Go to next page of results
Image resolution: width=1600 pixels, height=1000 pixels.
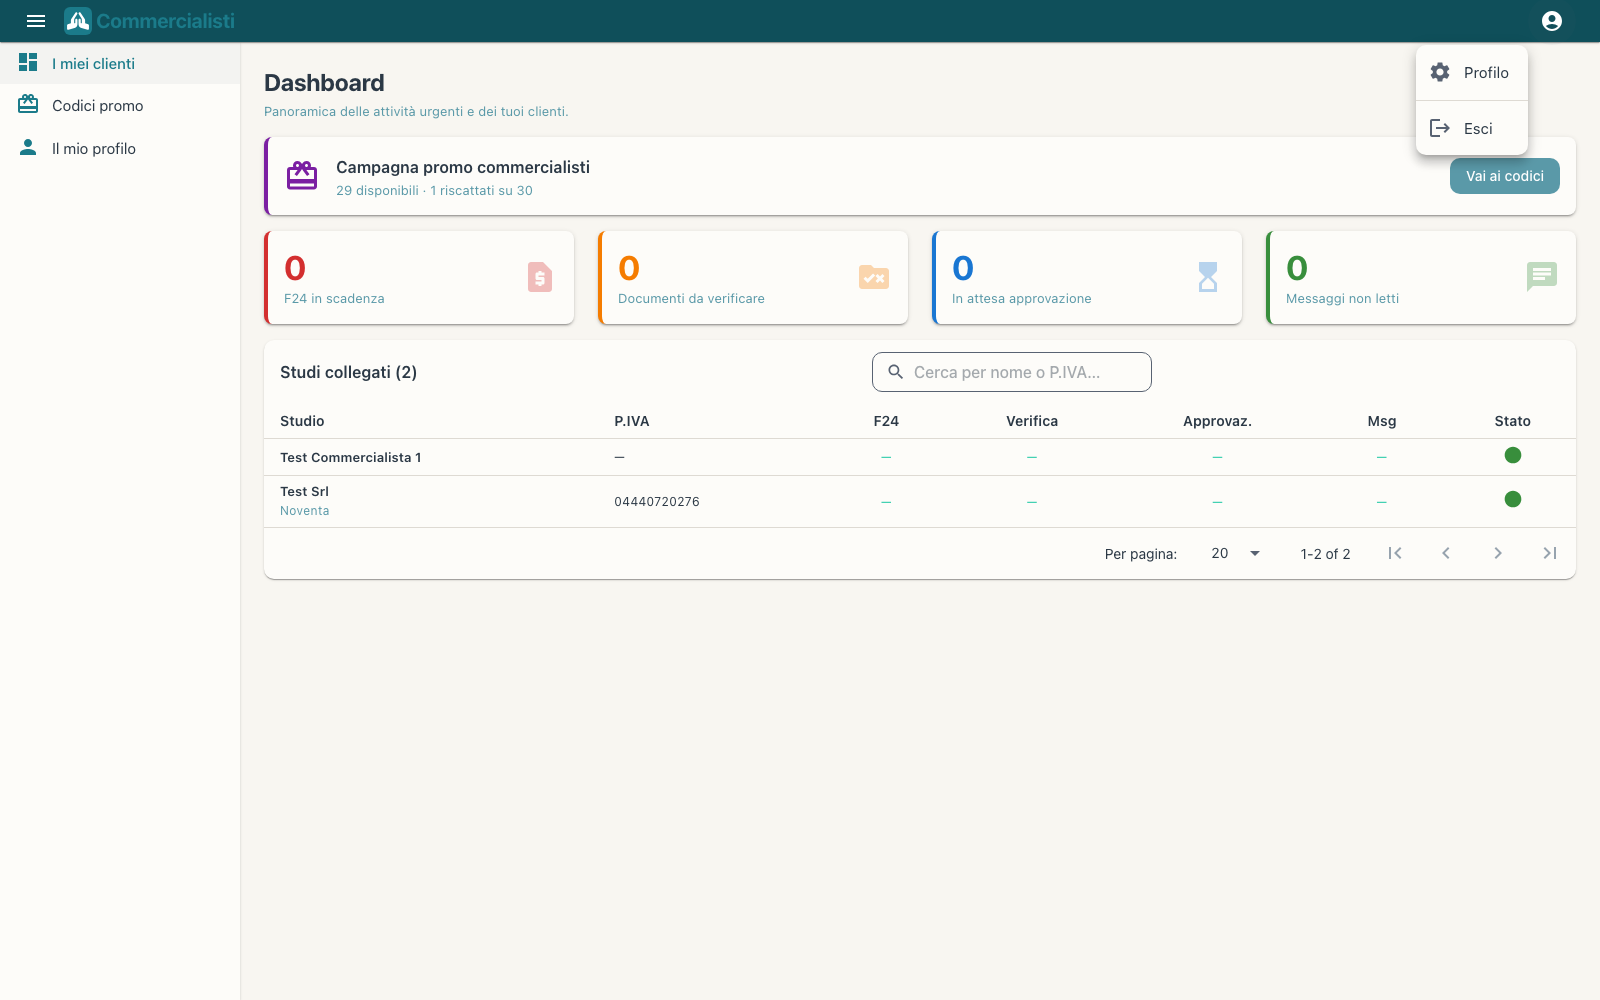point(1498,553)
